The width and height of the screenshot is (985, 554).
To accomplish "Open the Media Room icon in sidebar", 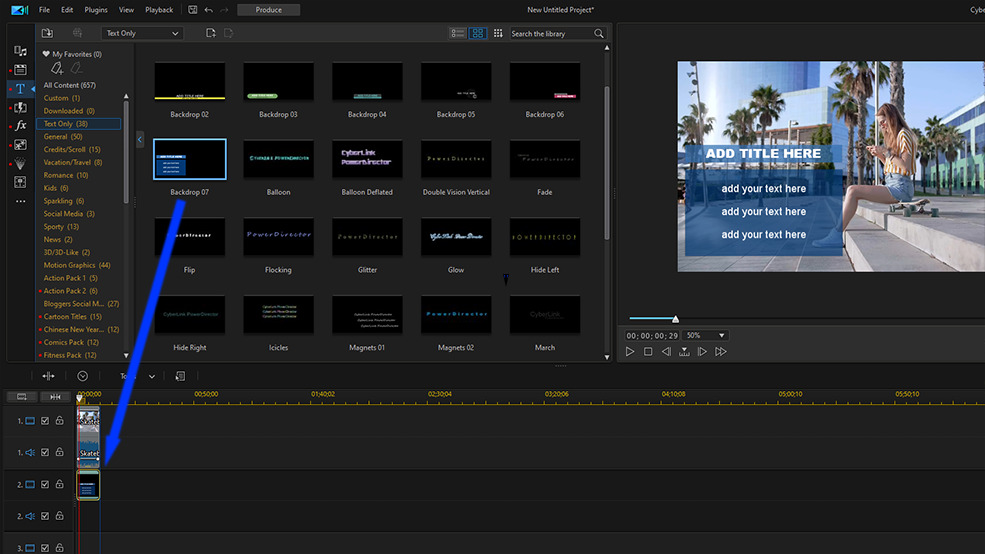I will pyautogui.click(x=21, y=51).
